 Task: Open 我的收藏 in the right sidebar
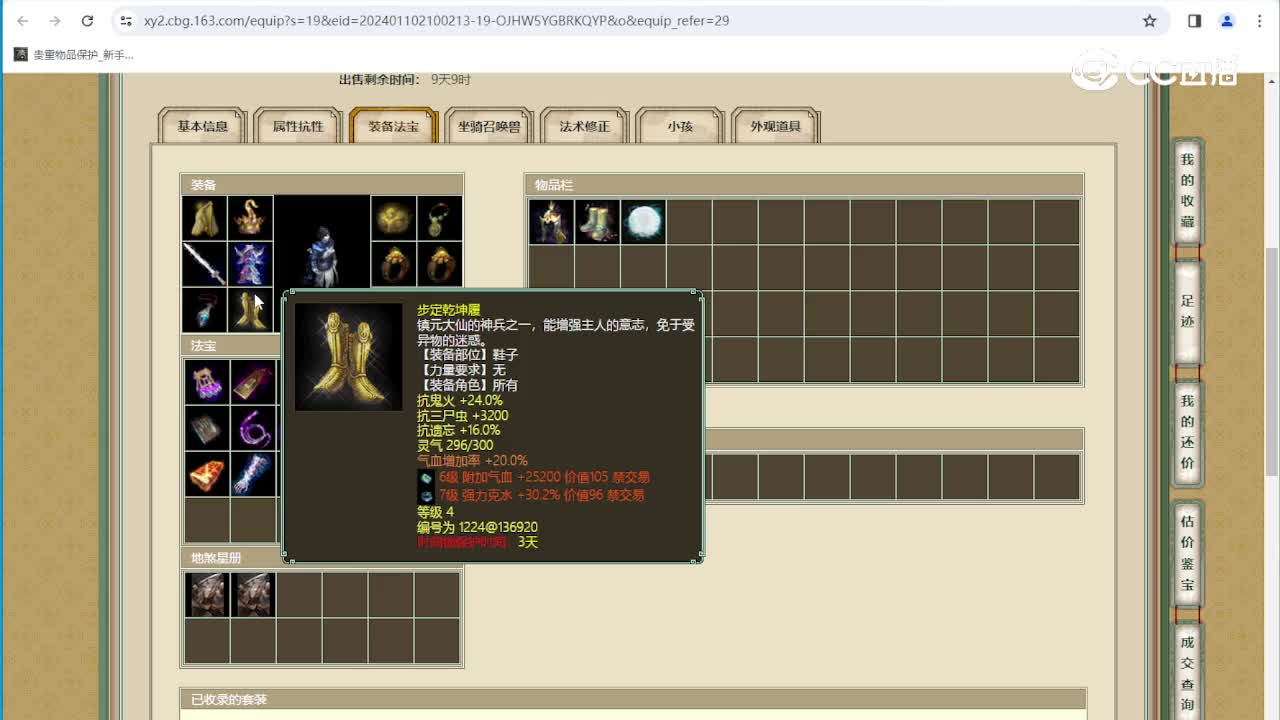[1187, 190]
